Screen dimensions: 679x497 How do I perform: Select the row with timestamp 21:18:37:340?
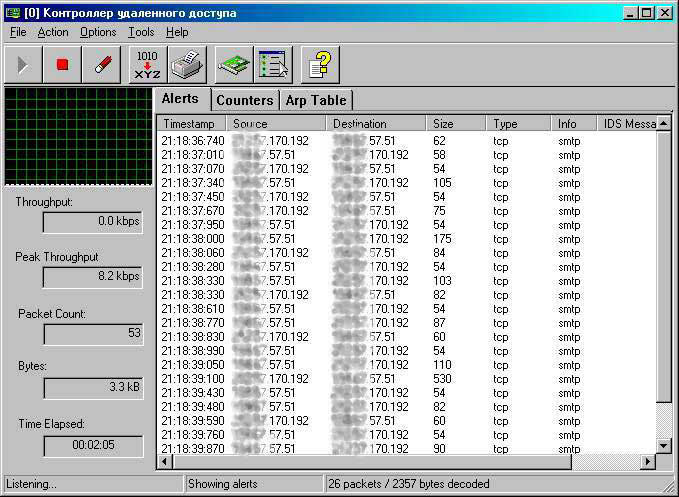pos(407,183)
